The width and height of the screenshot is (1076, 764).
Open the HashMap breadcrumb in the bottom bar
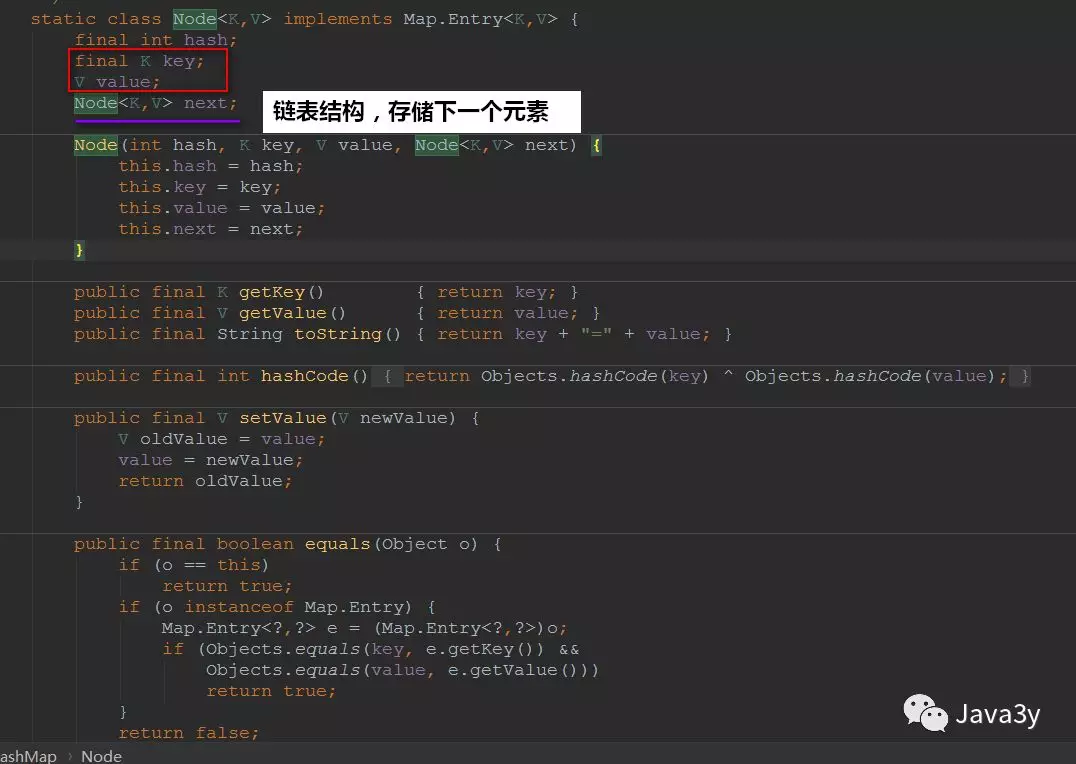(28, 756)
